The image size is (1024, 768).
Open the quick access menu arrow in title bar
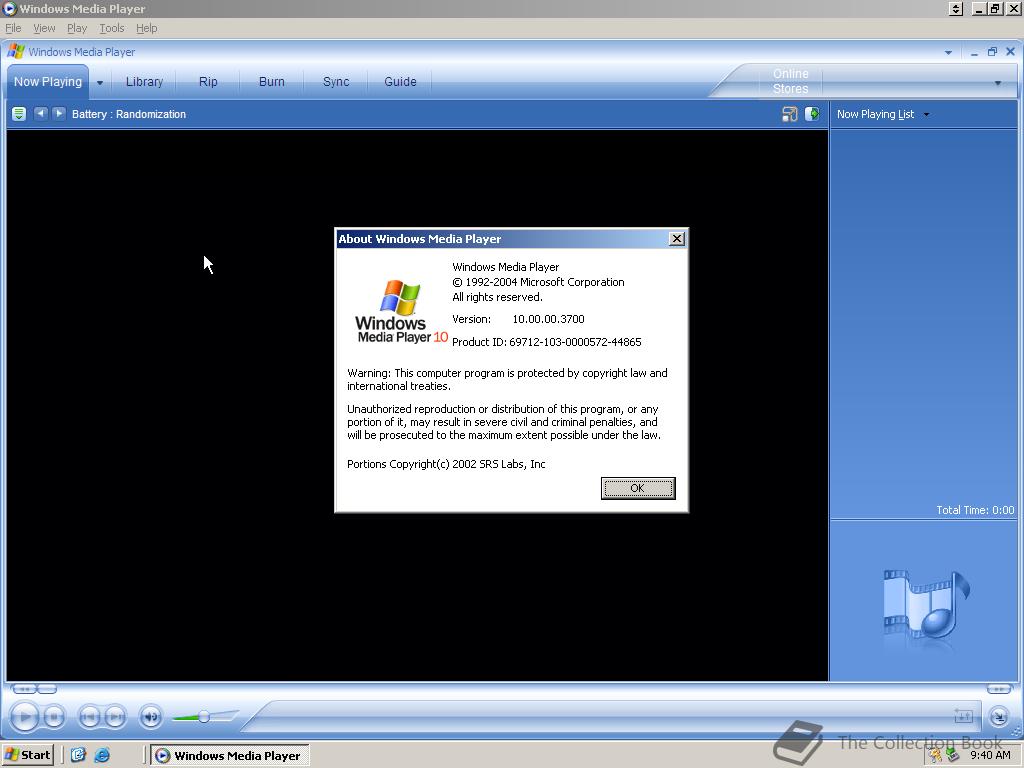948,52
